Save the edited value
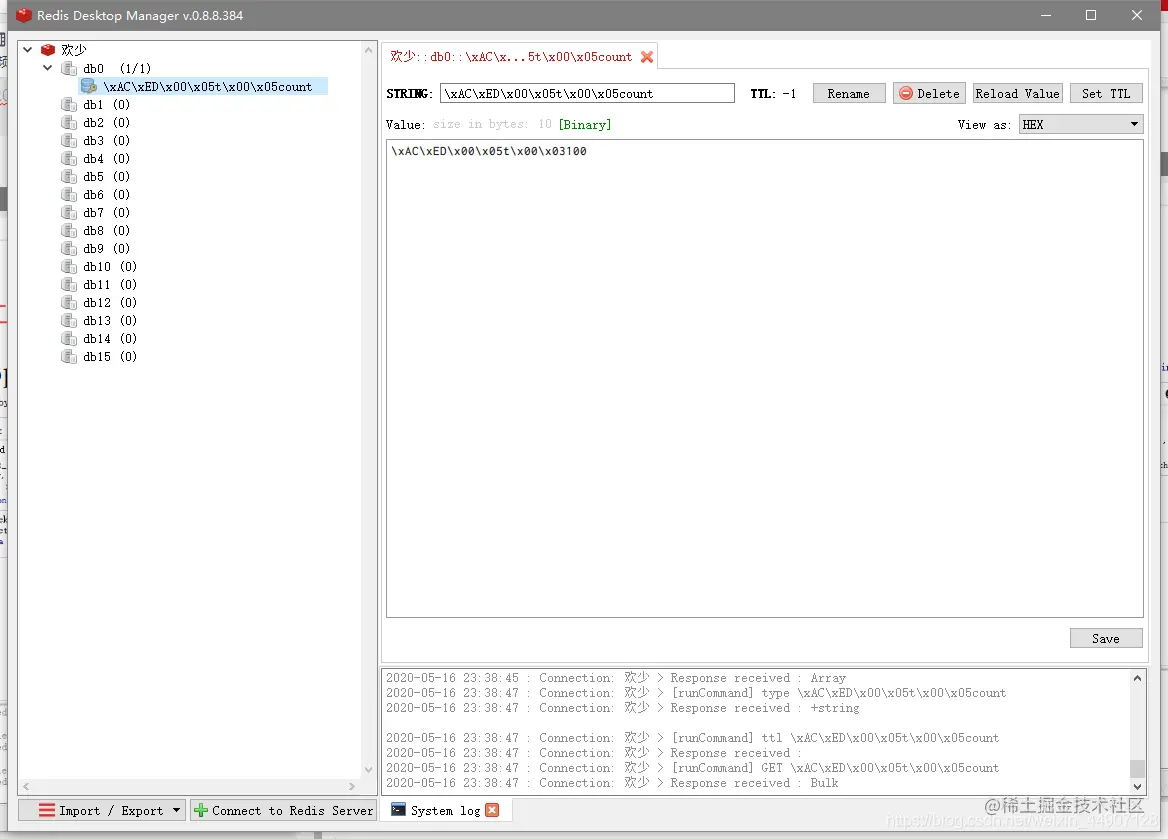The image size is (1168, 839). point(1105,639)
